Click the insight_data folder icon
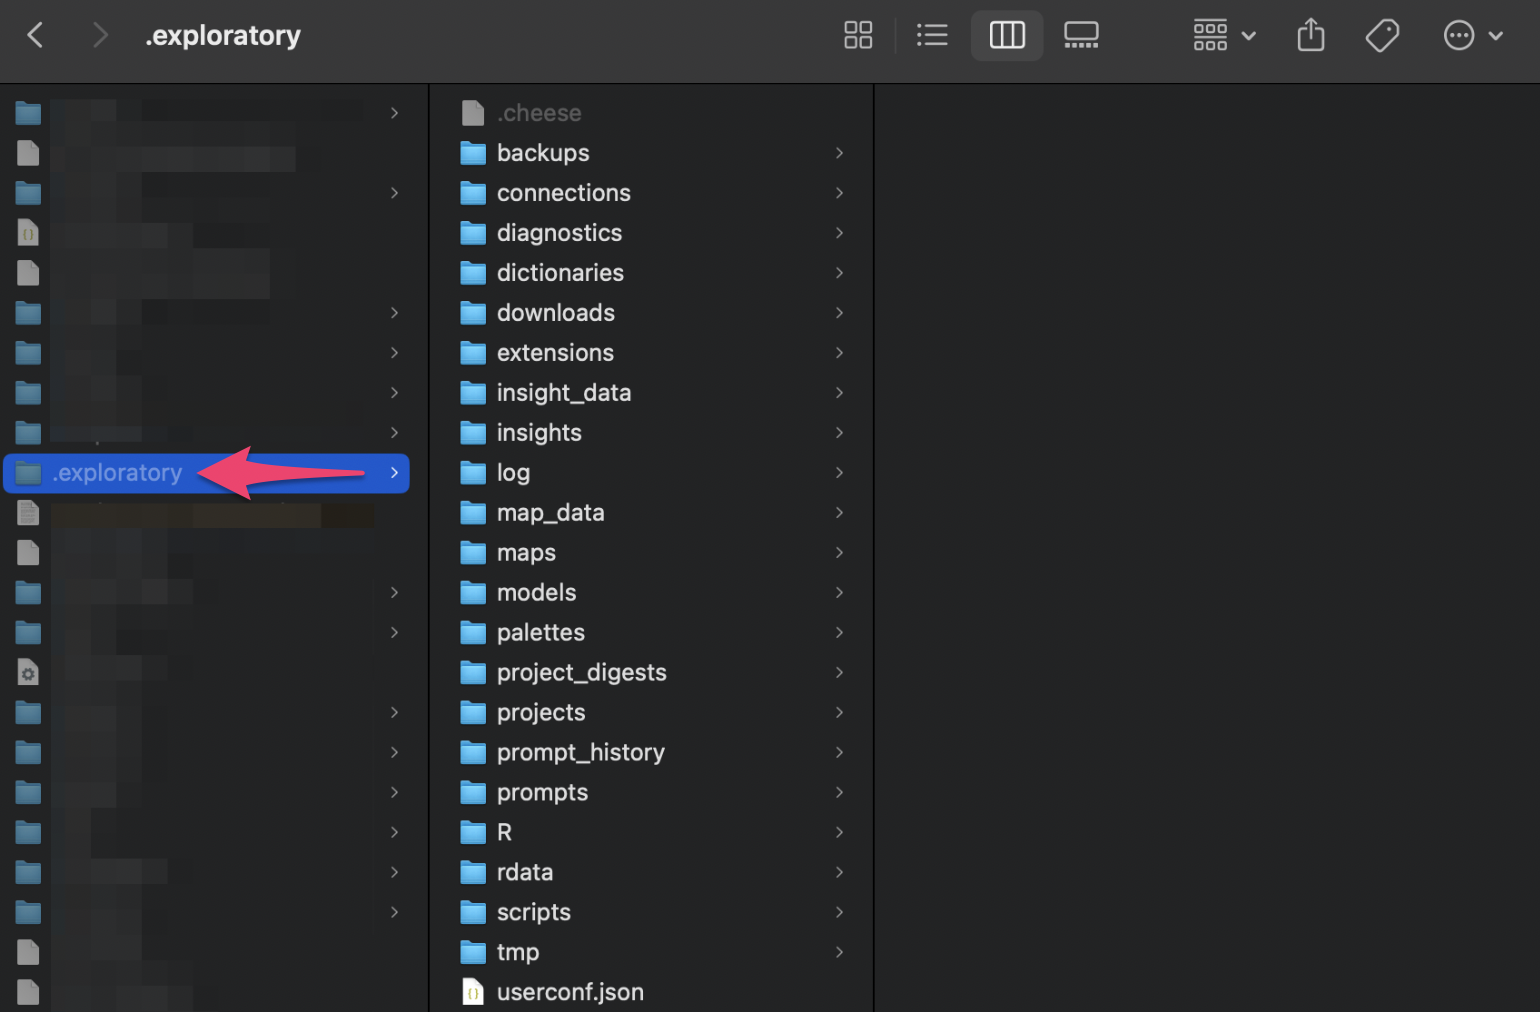1540x1012 pixels. tap(473, 393)
